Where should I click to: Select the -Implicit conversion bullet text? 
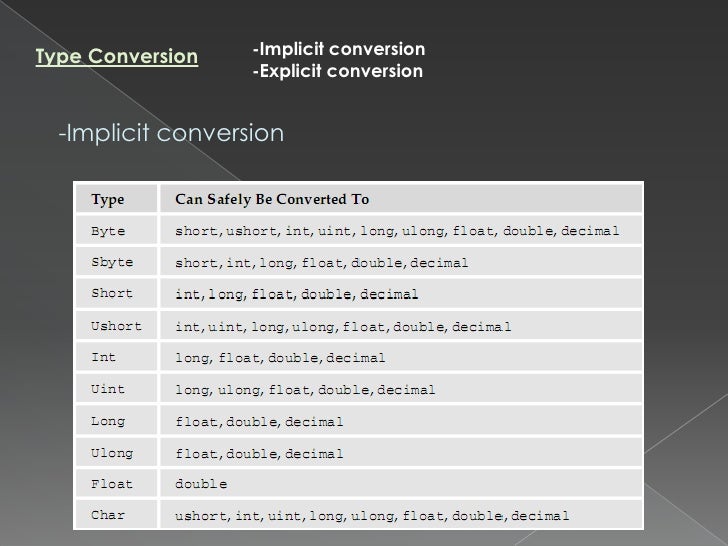339,49
